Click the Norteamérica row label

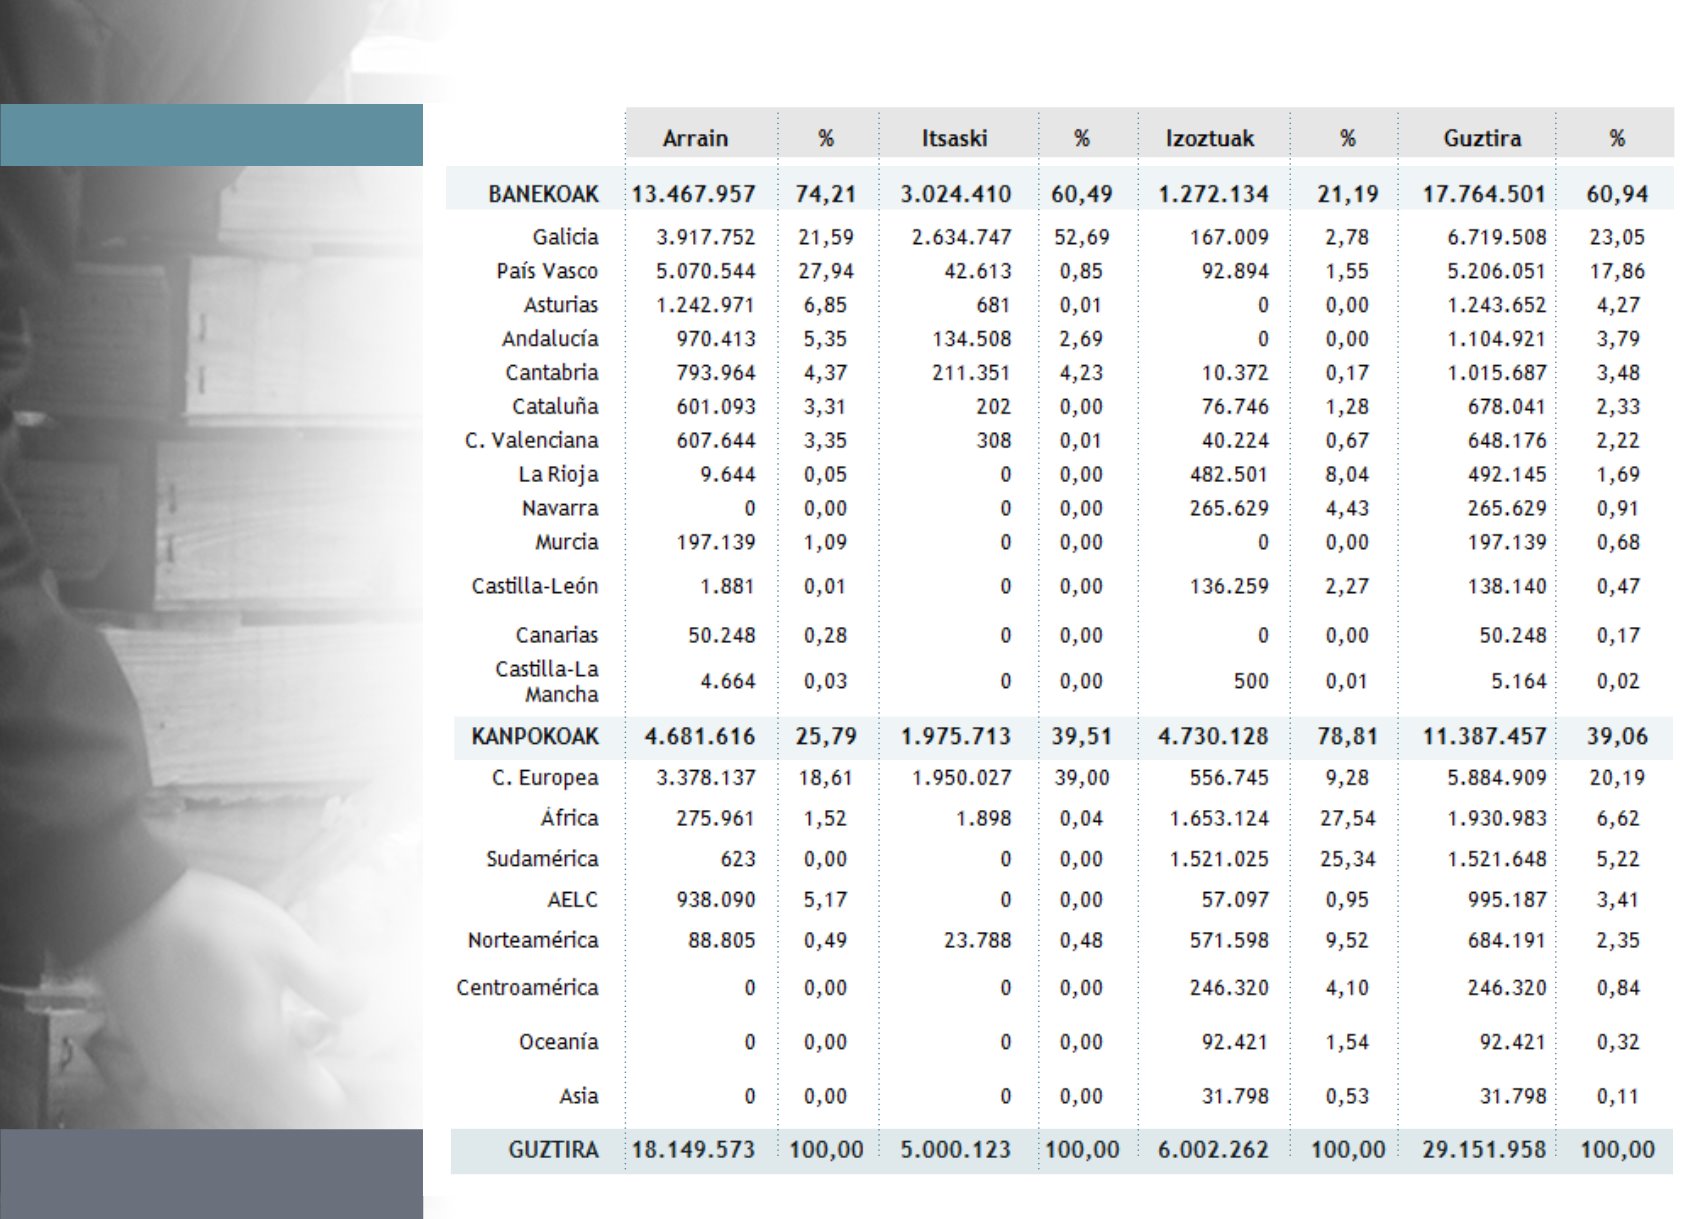[x=533, y=941]
